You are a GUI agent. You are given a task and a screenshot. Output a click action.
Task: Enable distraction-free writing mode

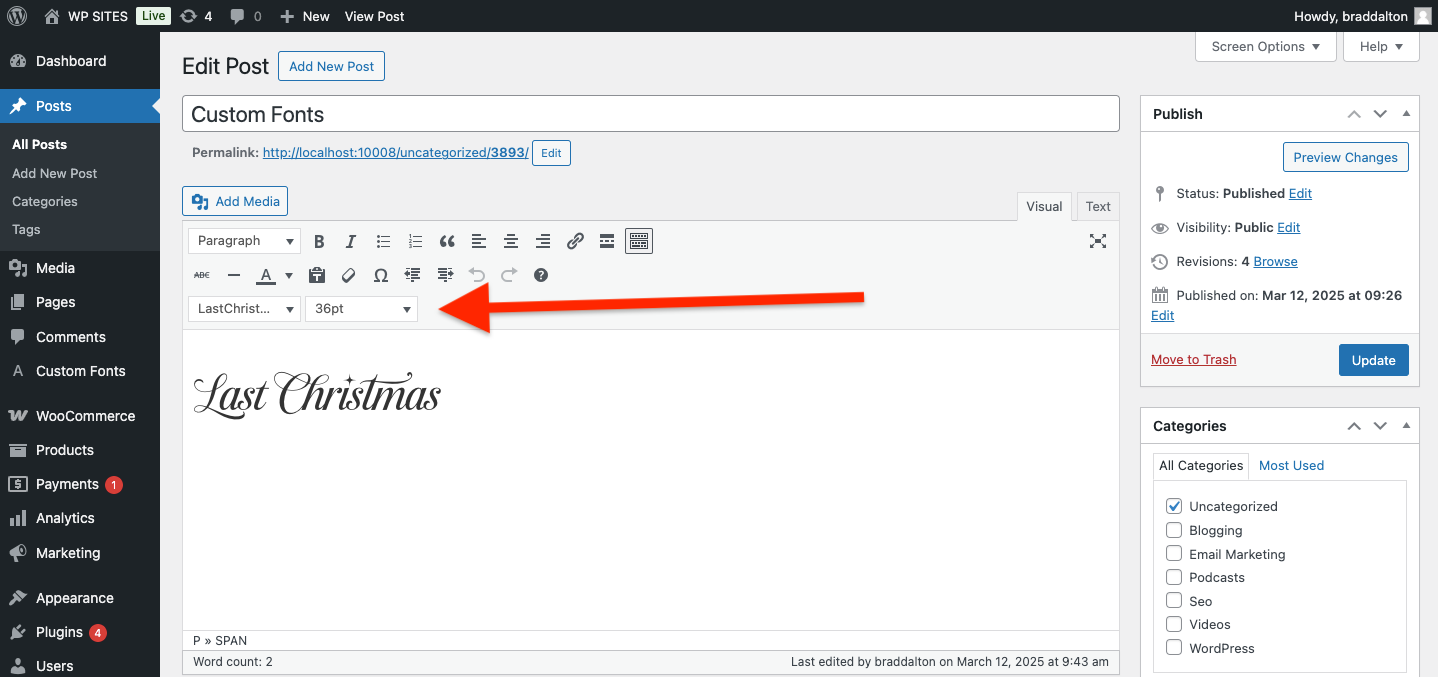pos(1097,241)
